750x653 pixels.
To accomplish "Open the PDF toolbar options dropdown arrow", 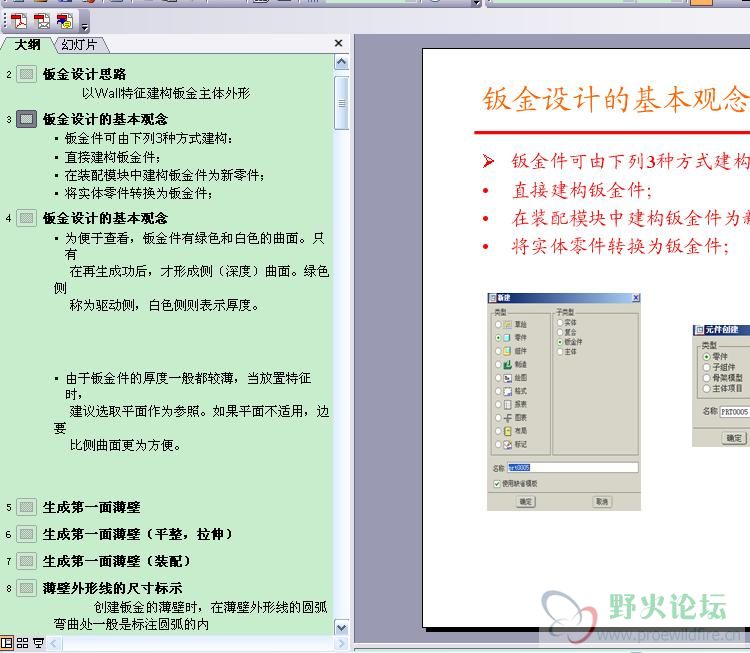I will [84, 26].
